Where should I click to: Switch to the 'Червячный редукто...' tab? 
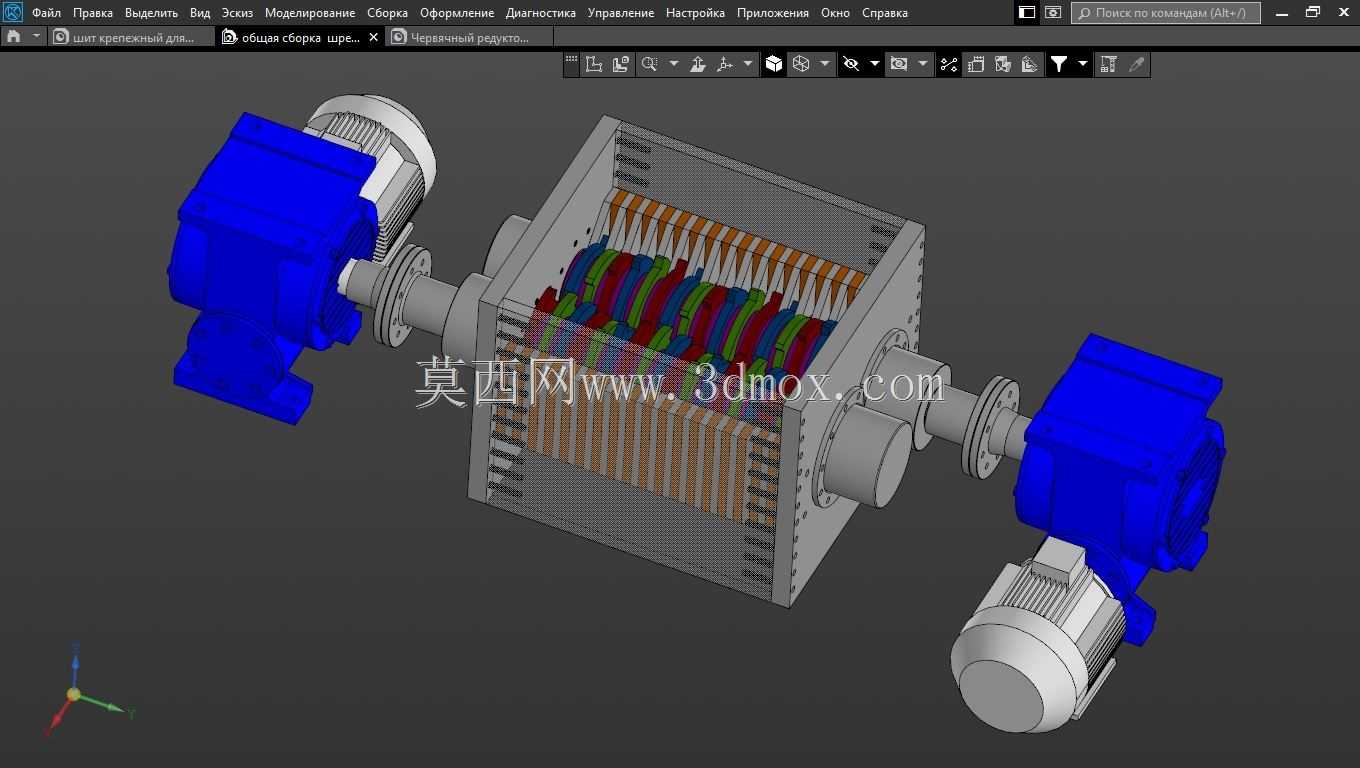pyautogui.click(x=470, y=37)
